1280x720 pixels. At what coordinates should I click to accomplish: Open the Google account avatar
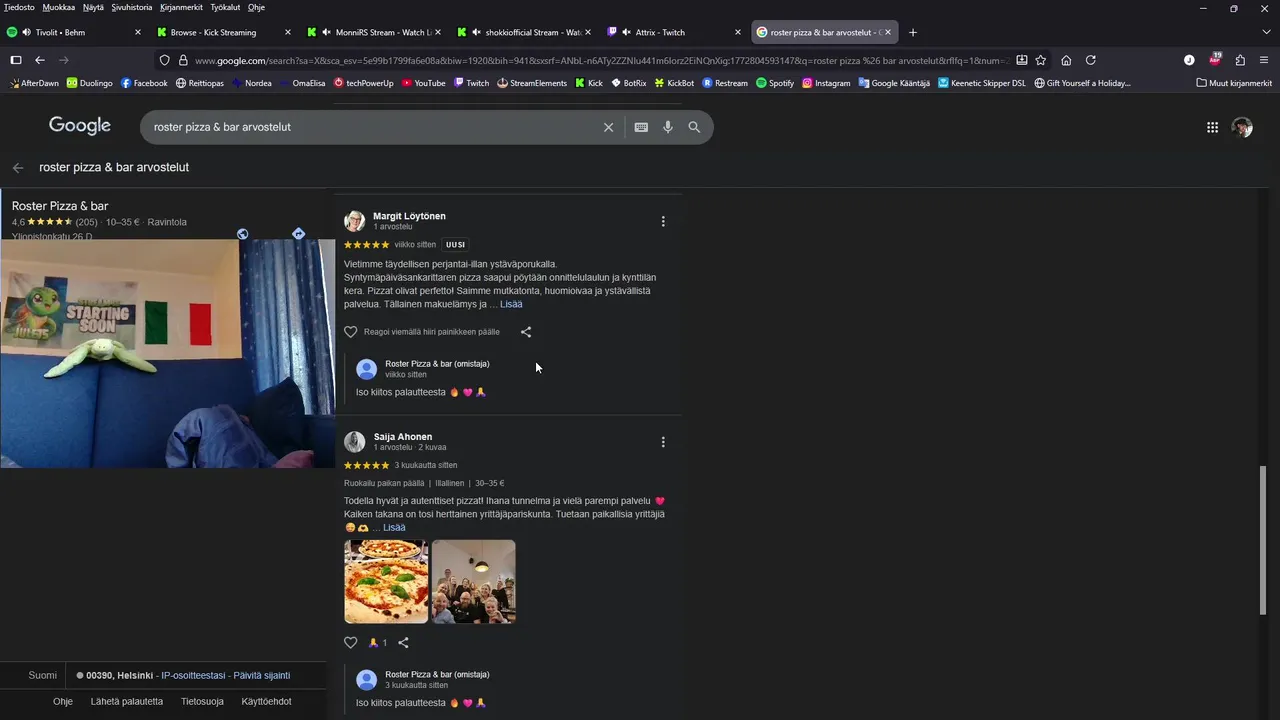point(1242,127)
